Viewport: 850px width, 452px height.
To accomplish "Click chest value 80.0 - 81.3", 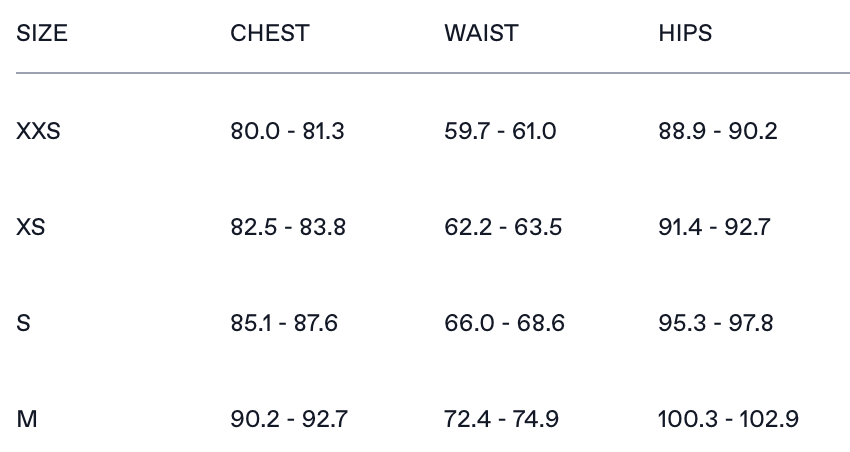I will pos(287,131).
